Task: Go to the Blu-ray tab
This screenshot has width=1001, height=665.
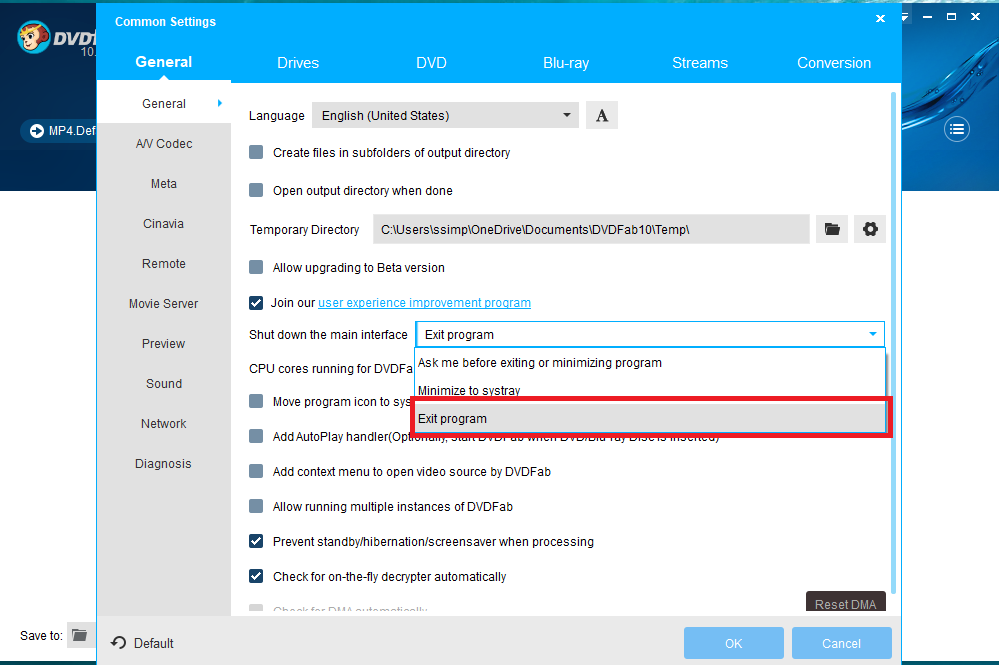Action: click(566, 63)
